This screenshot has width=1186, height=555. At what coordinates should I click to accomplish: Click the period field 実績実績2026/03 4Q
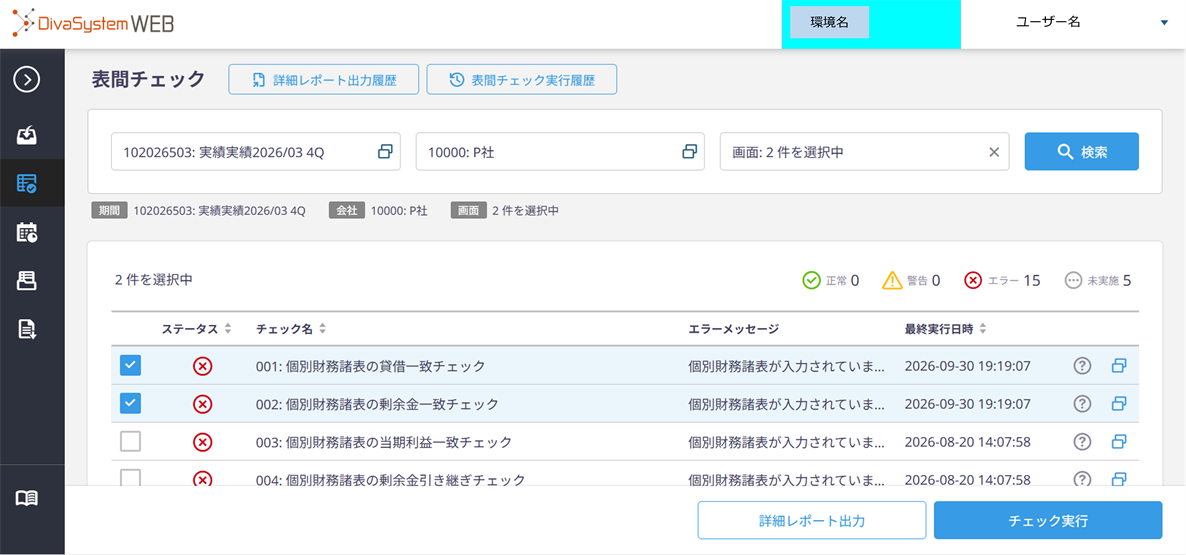point(256,152)
